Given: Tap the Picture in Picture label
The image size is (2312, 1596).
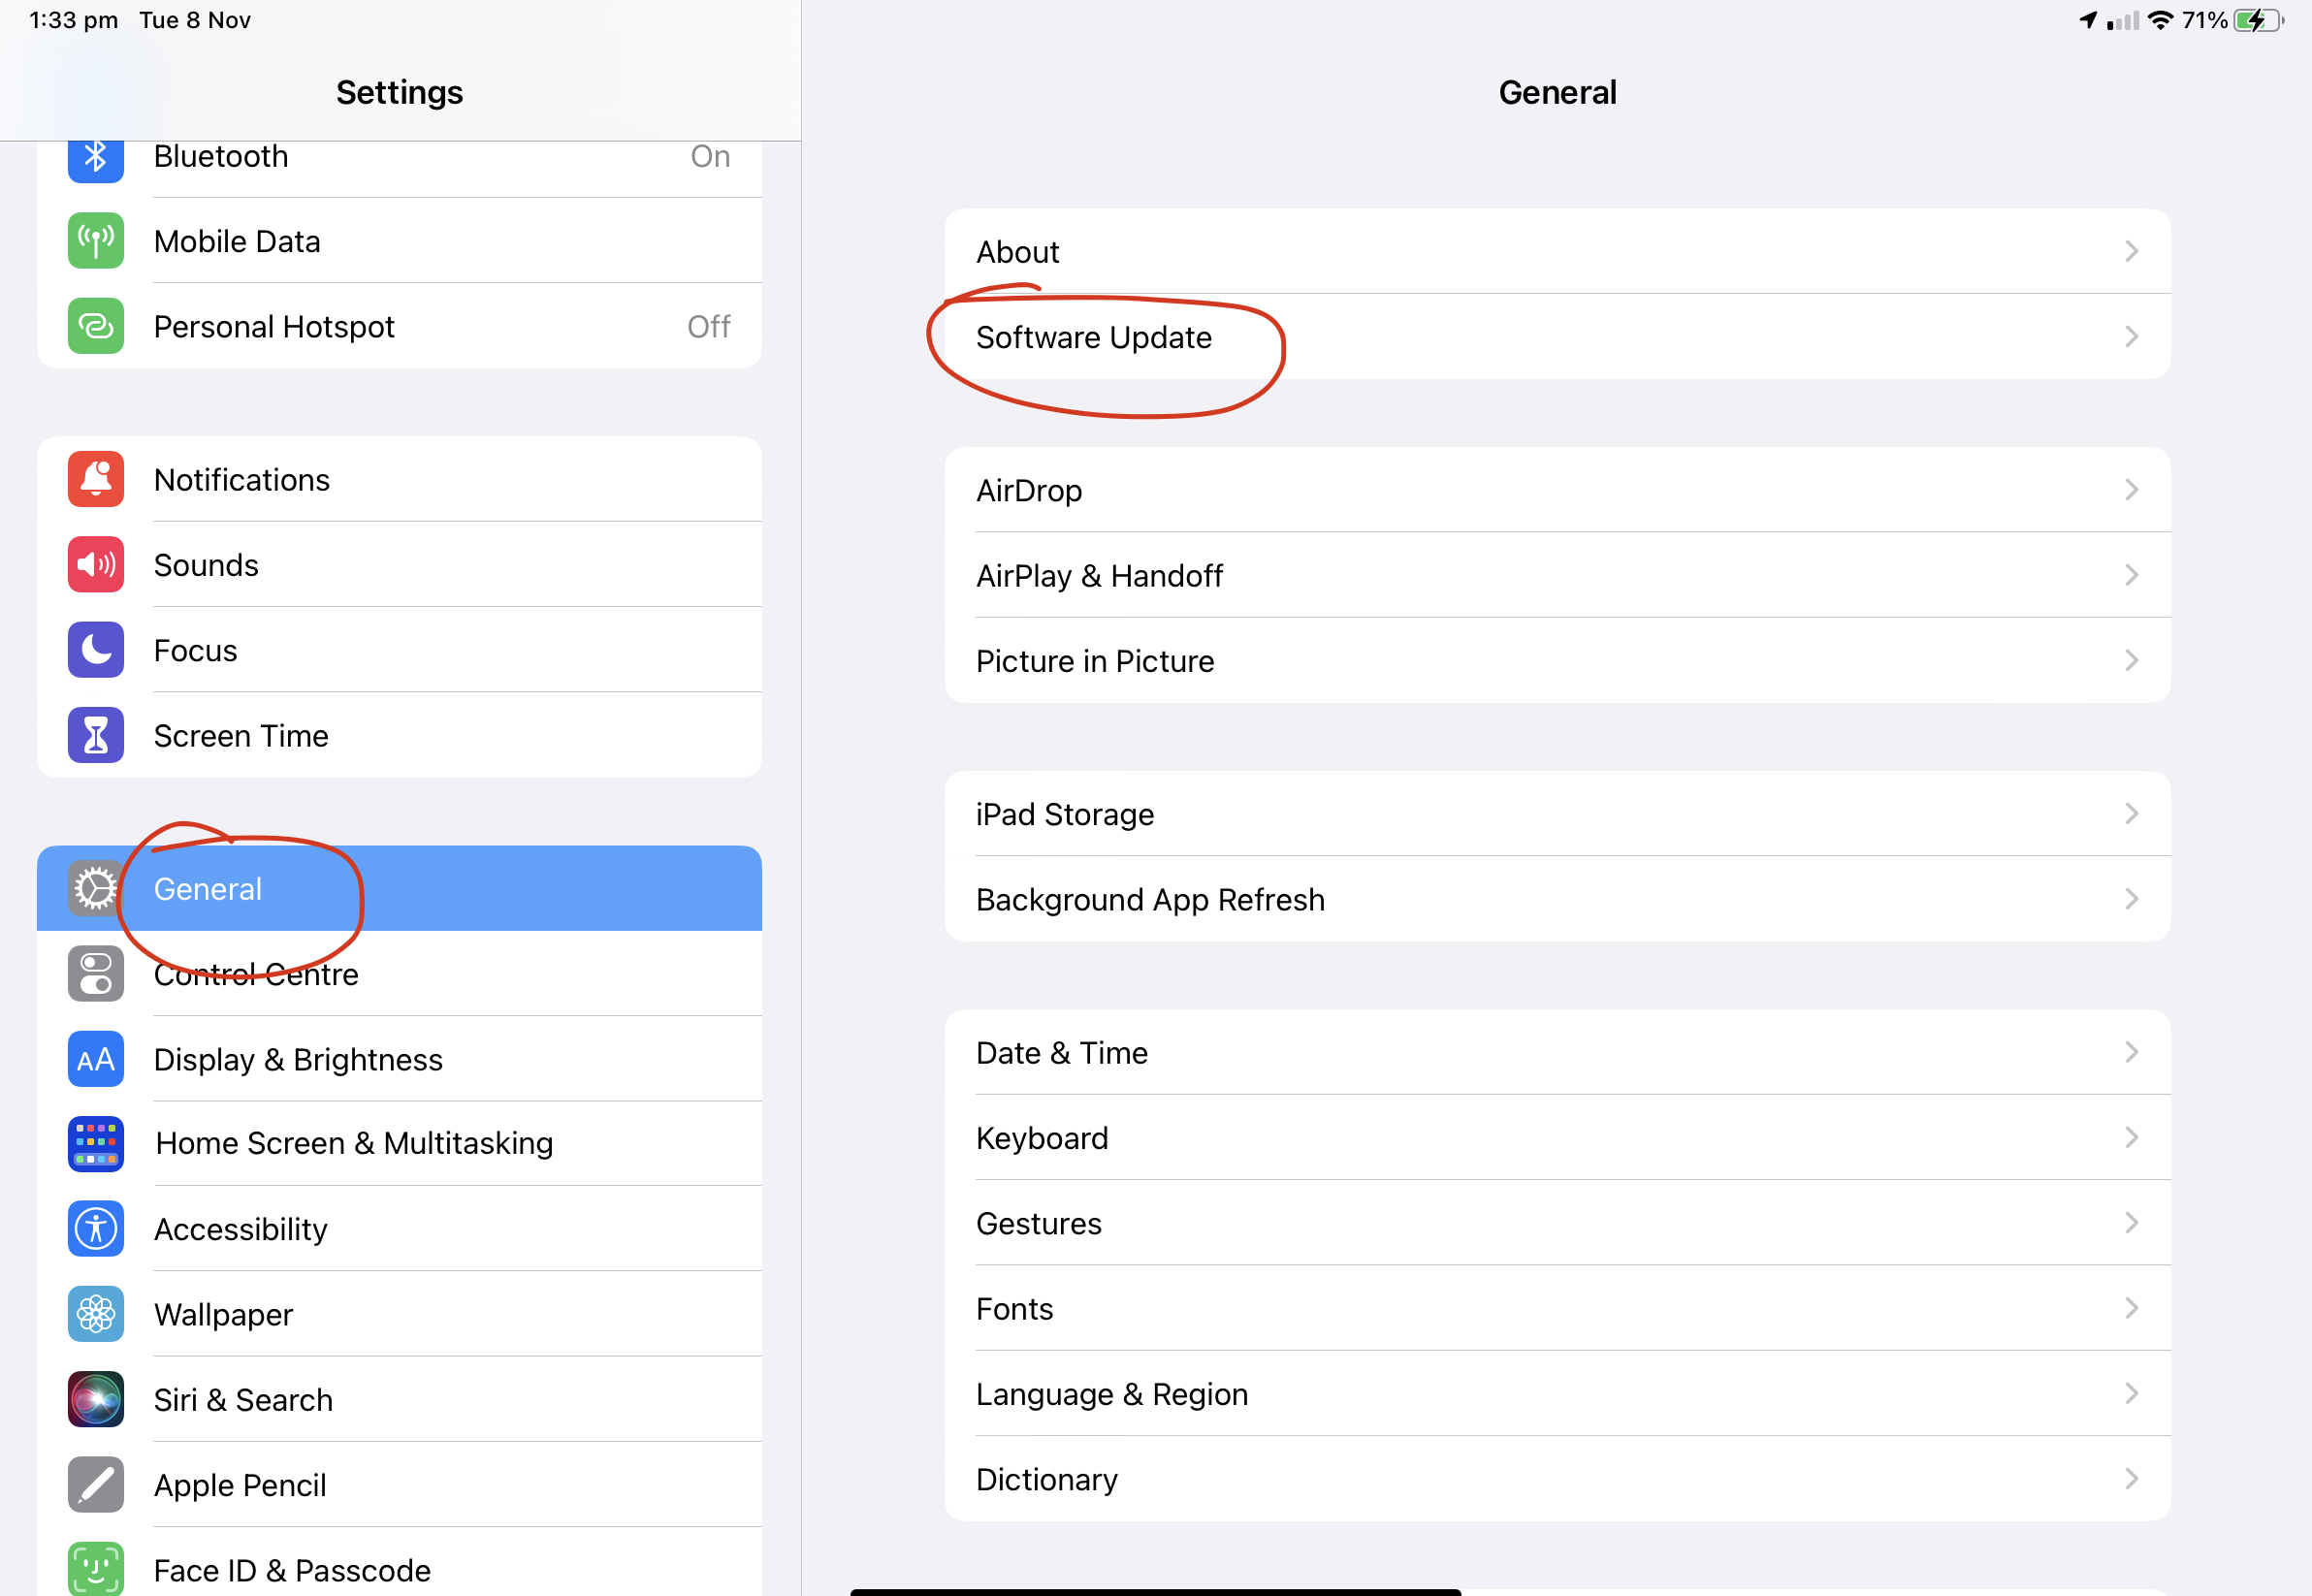Looking at the screenshot, I should coord(1095,661).
